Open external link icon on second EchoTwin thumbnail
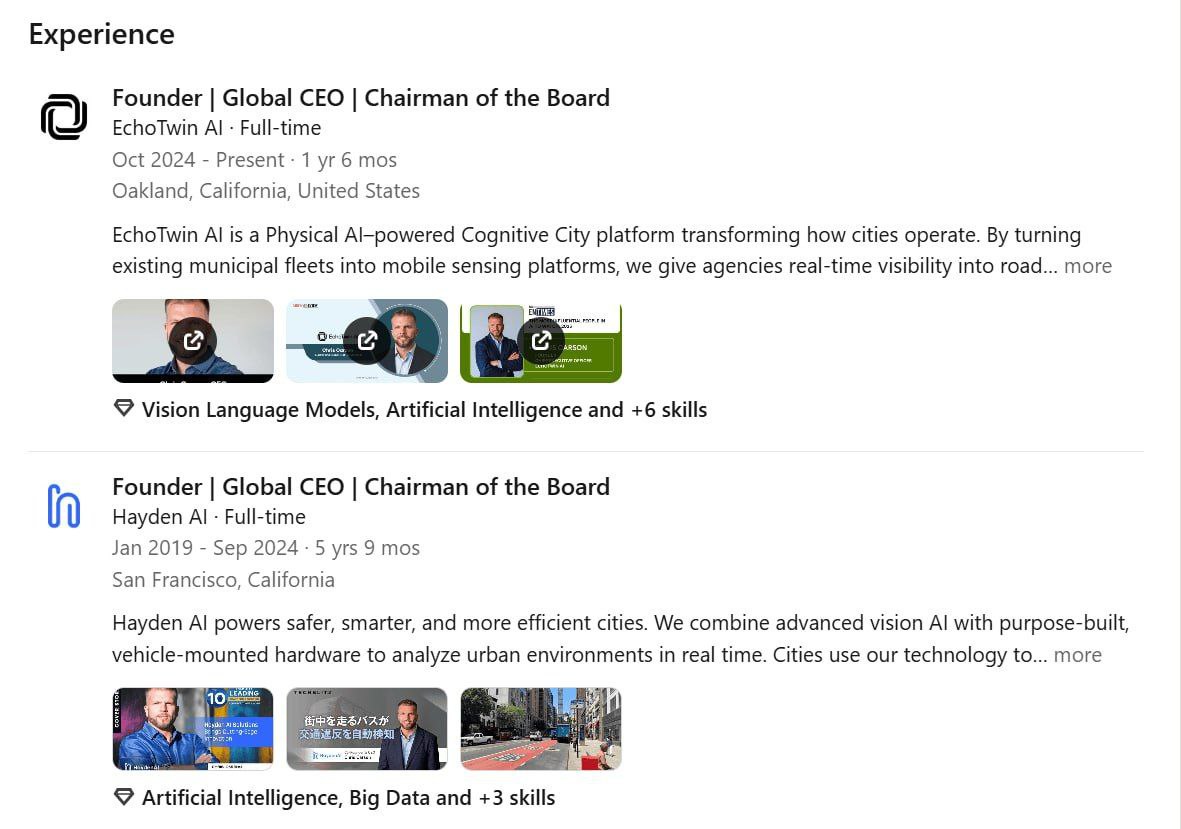This screenshot has height=829, width=1181. [x=367, y=341]
